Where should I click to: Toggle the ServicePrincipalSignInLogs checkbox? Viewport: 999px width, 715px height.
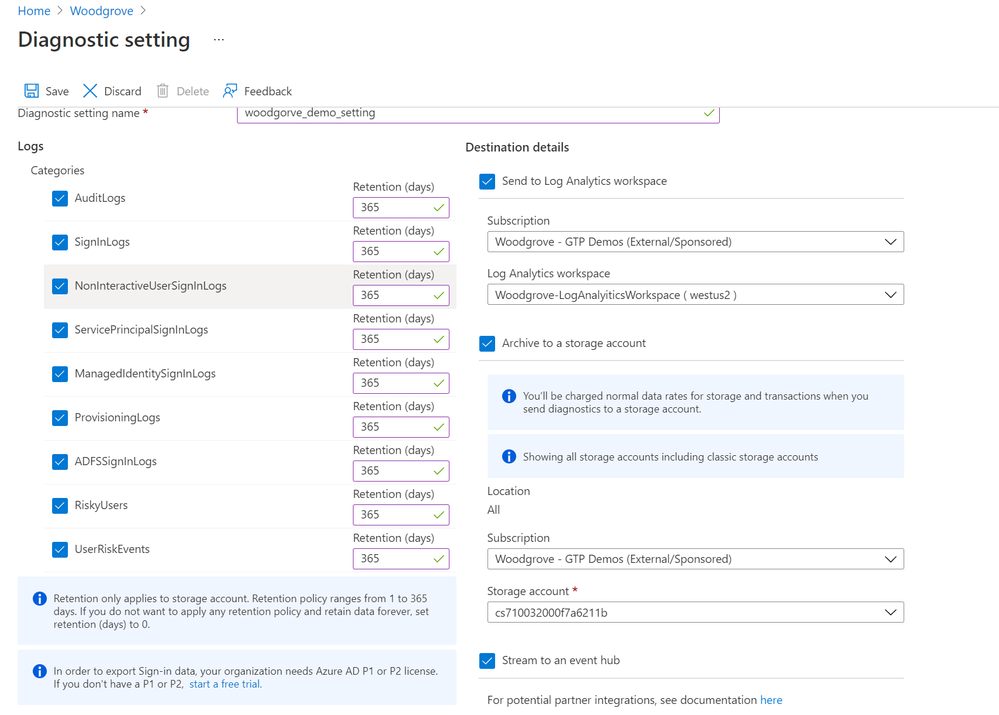60,330
